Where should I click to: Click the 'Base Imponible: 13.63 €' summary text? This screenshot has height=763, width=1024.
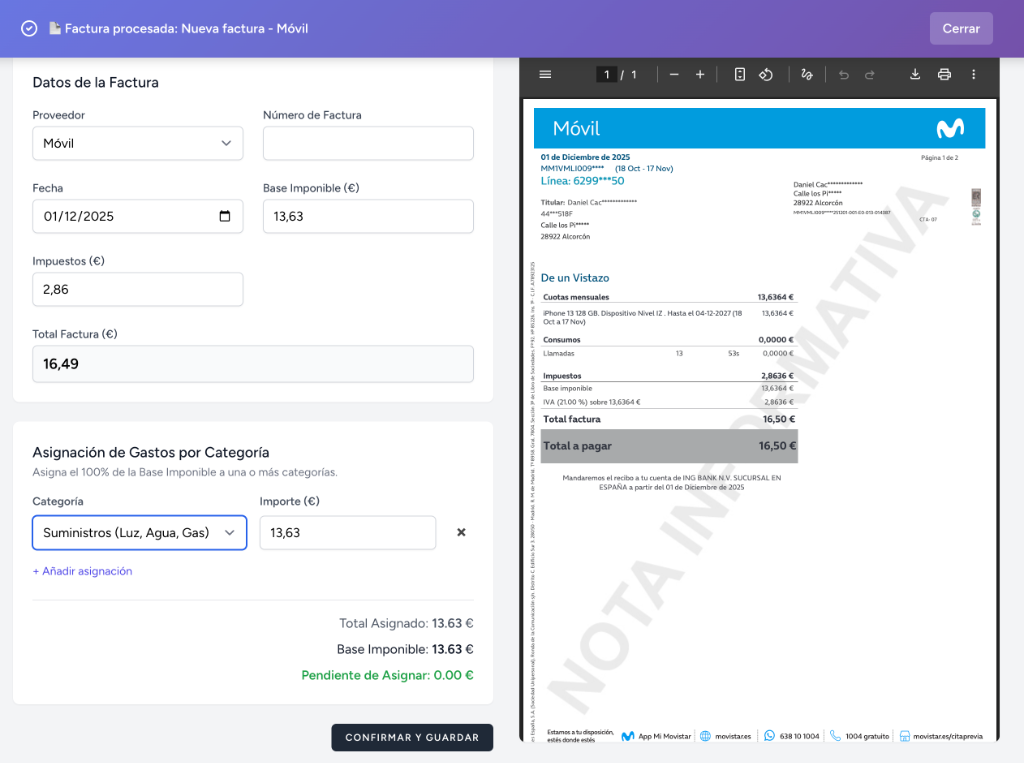point(405,649)
